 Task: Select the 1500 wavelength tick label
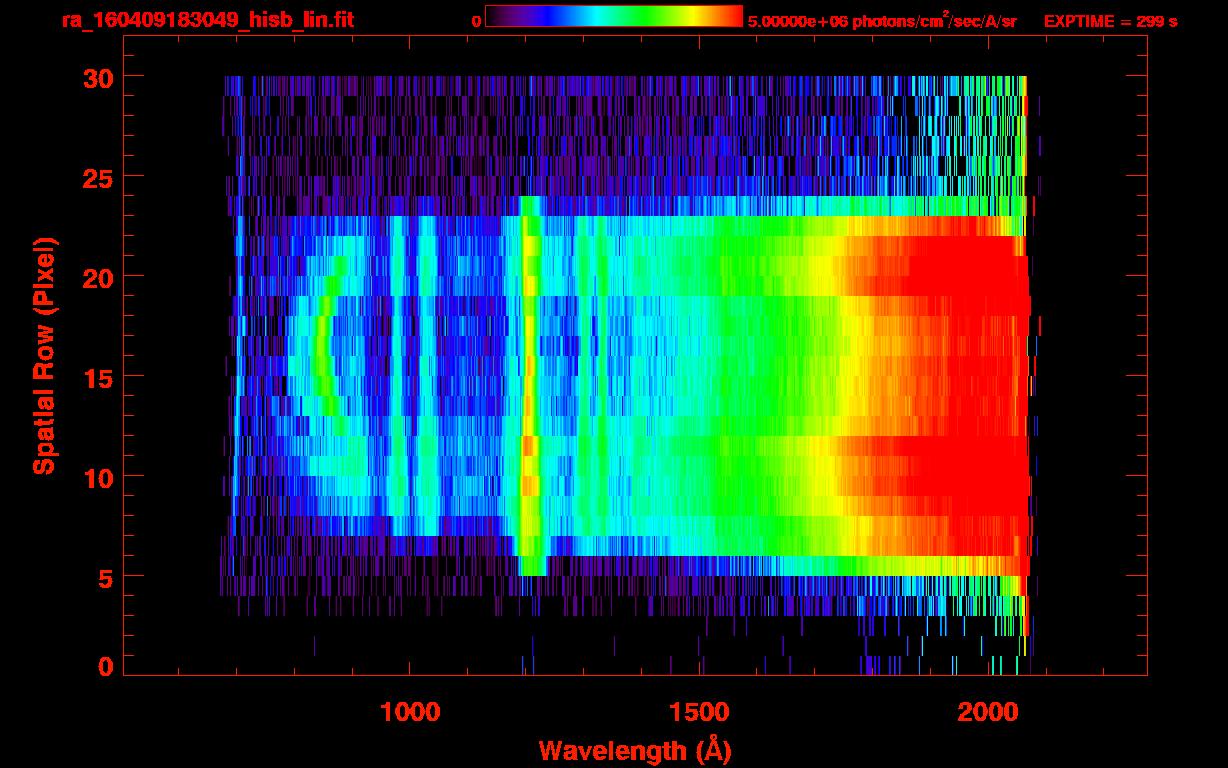(699, 711)
